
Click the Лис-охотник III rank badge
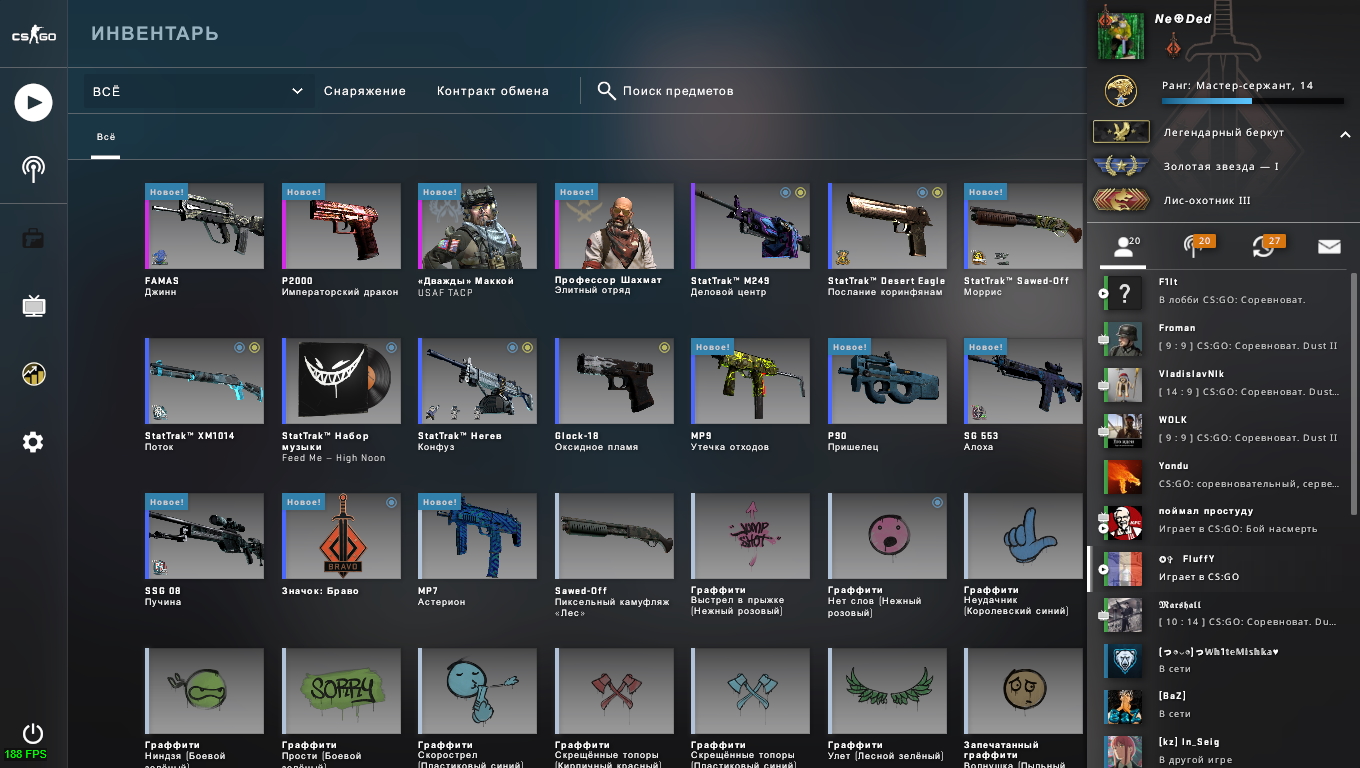[x=1121, y=200]
